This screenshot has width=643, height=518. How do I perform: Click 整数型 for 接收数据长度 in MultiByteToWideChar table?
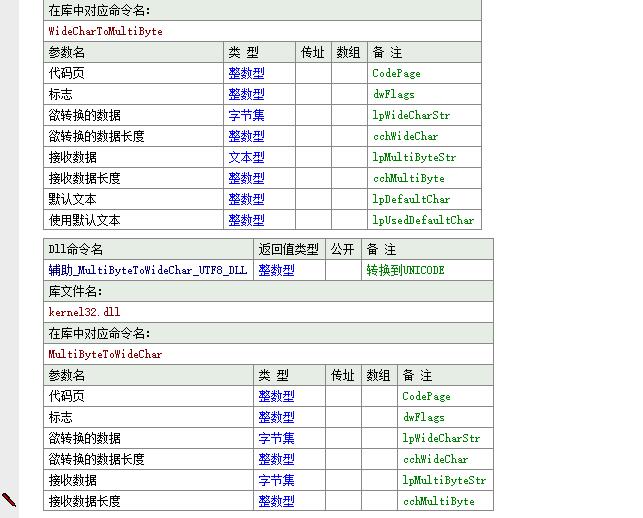(276, 501)
